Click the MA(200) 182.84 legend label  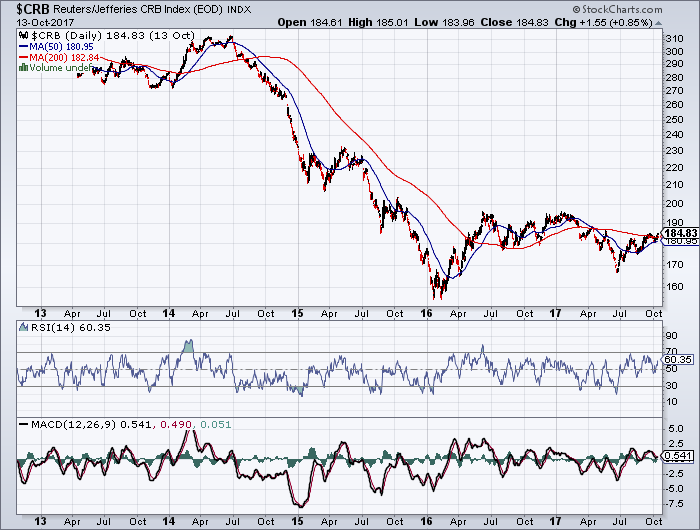click(64, 58)
